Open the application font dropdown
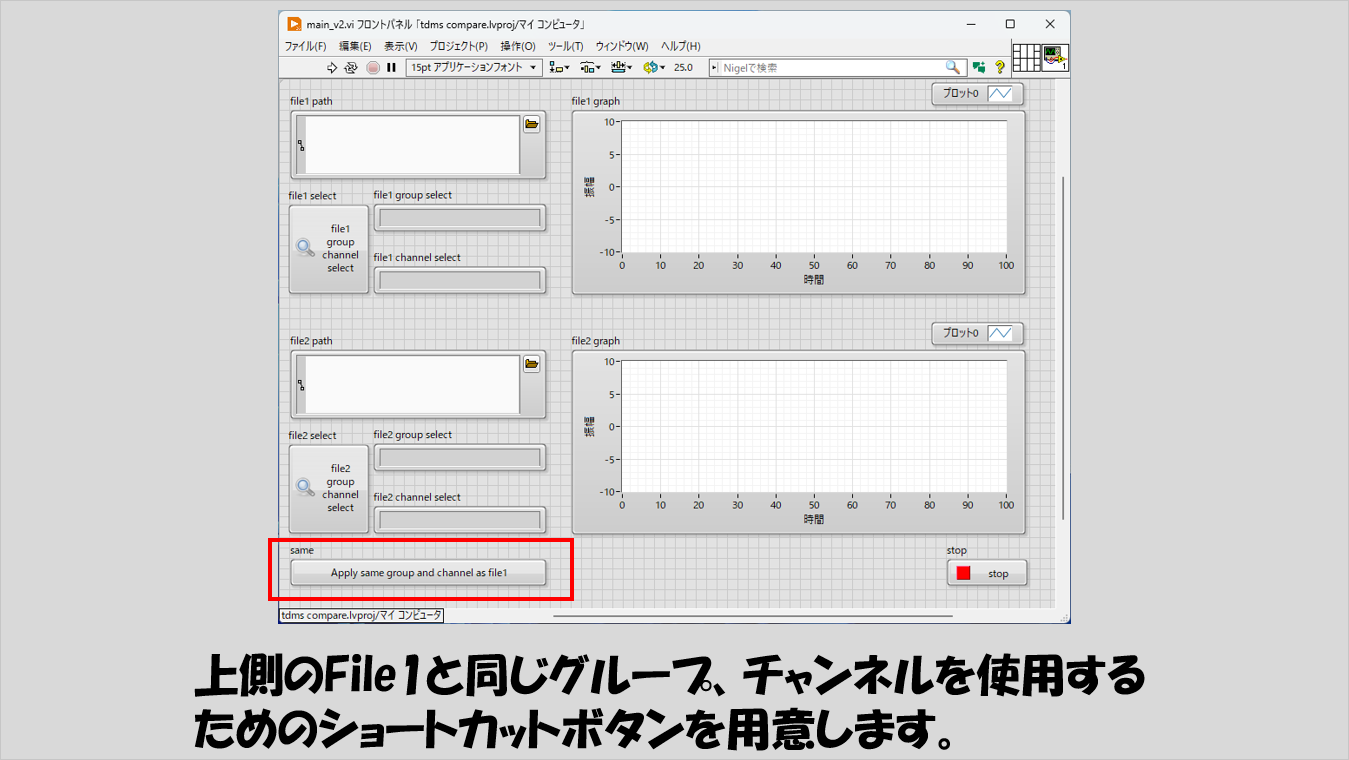1349x760 pixels. (x=474, y=68)
